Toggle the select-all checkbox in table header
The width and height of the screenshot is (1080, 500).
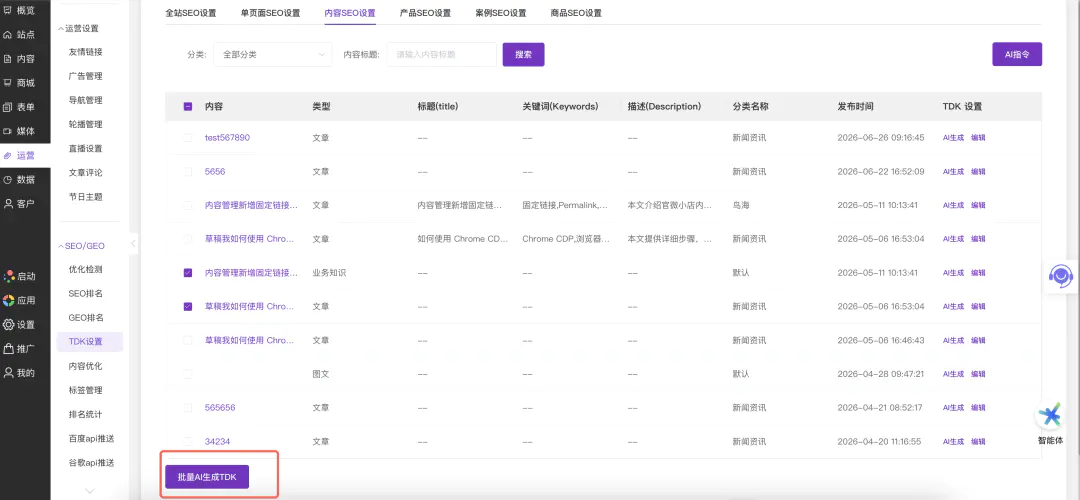point(188,107)
